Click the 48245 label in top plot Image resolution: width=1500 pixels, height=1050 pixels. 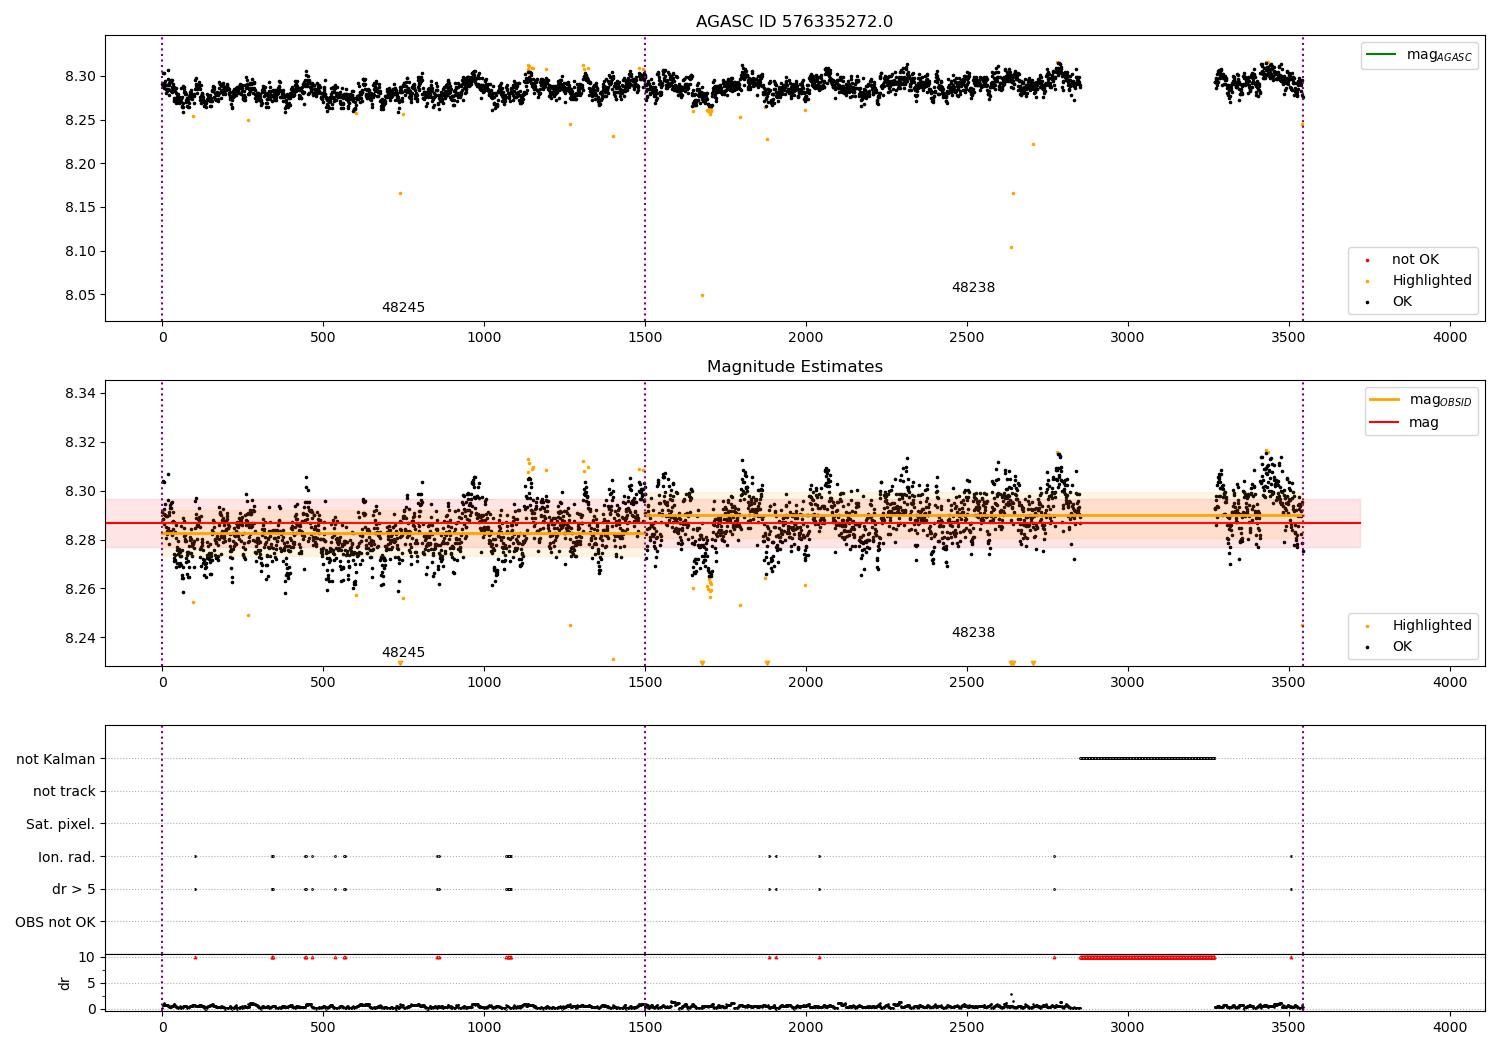pos(403,308)
